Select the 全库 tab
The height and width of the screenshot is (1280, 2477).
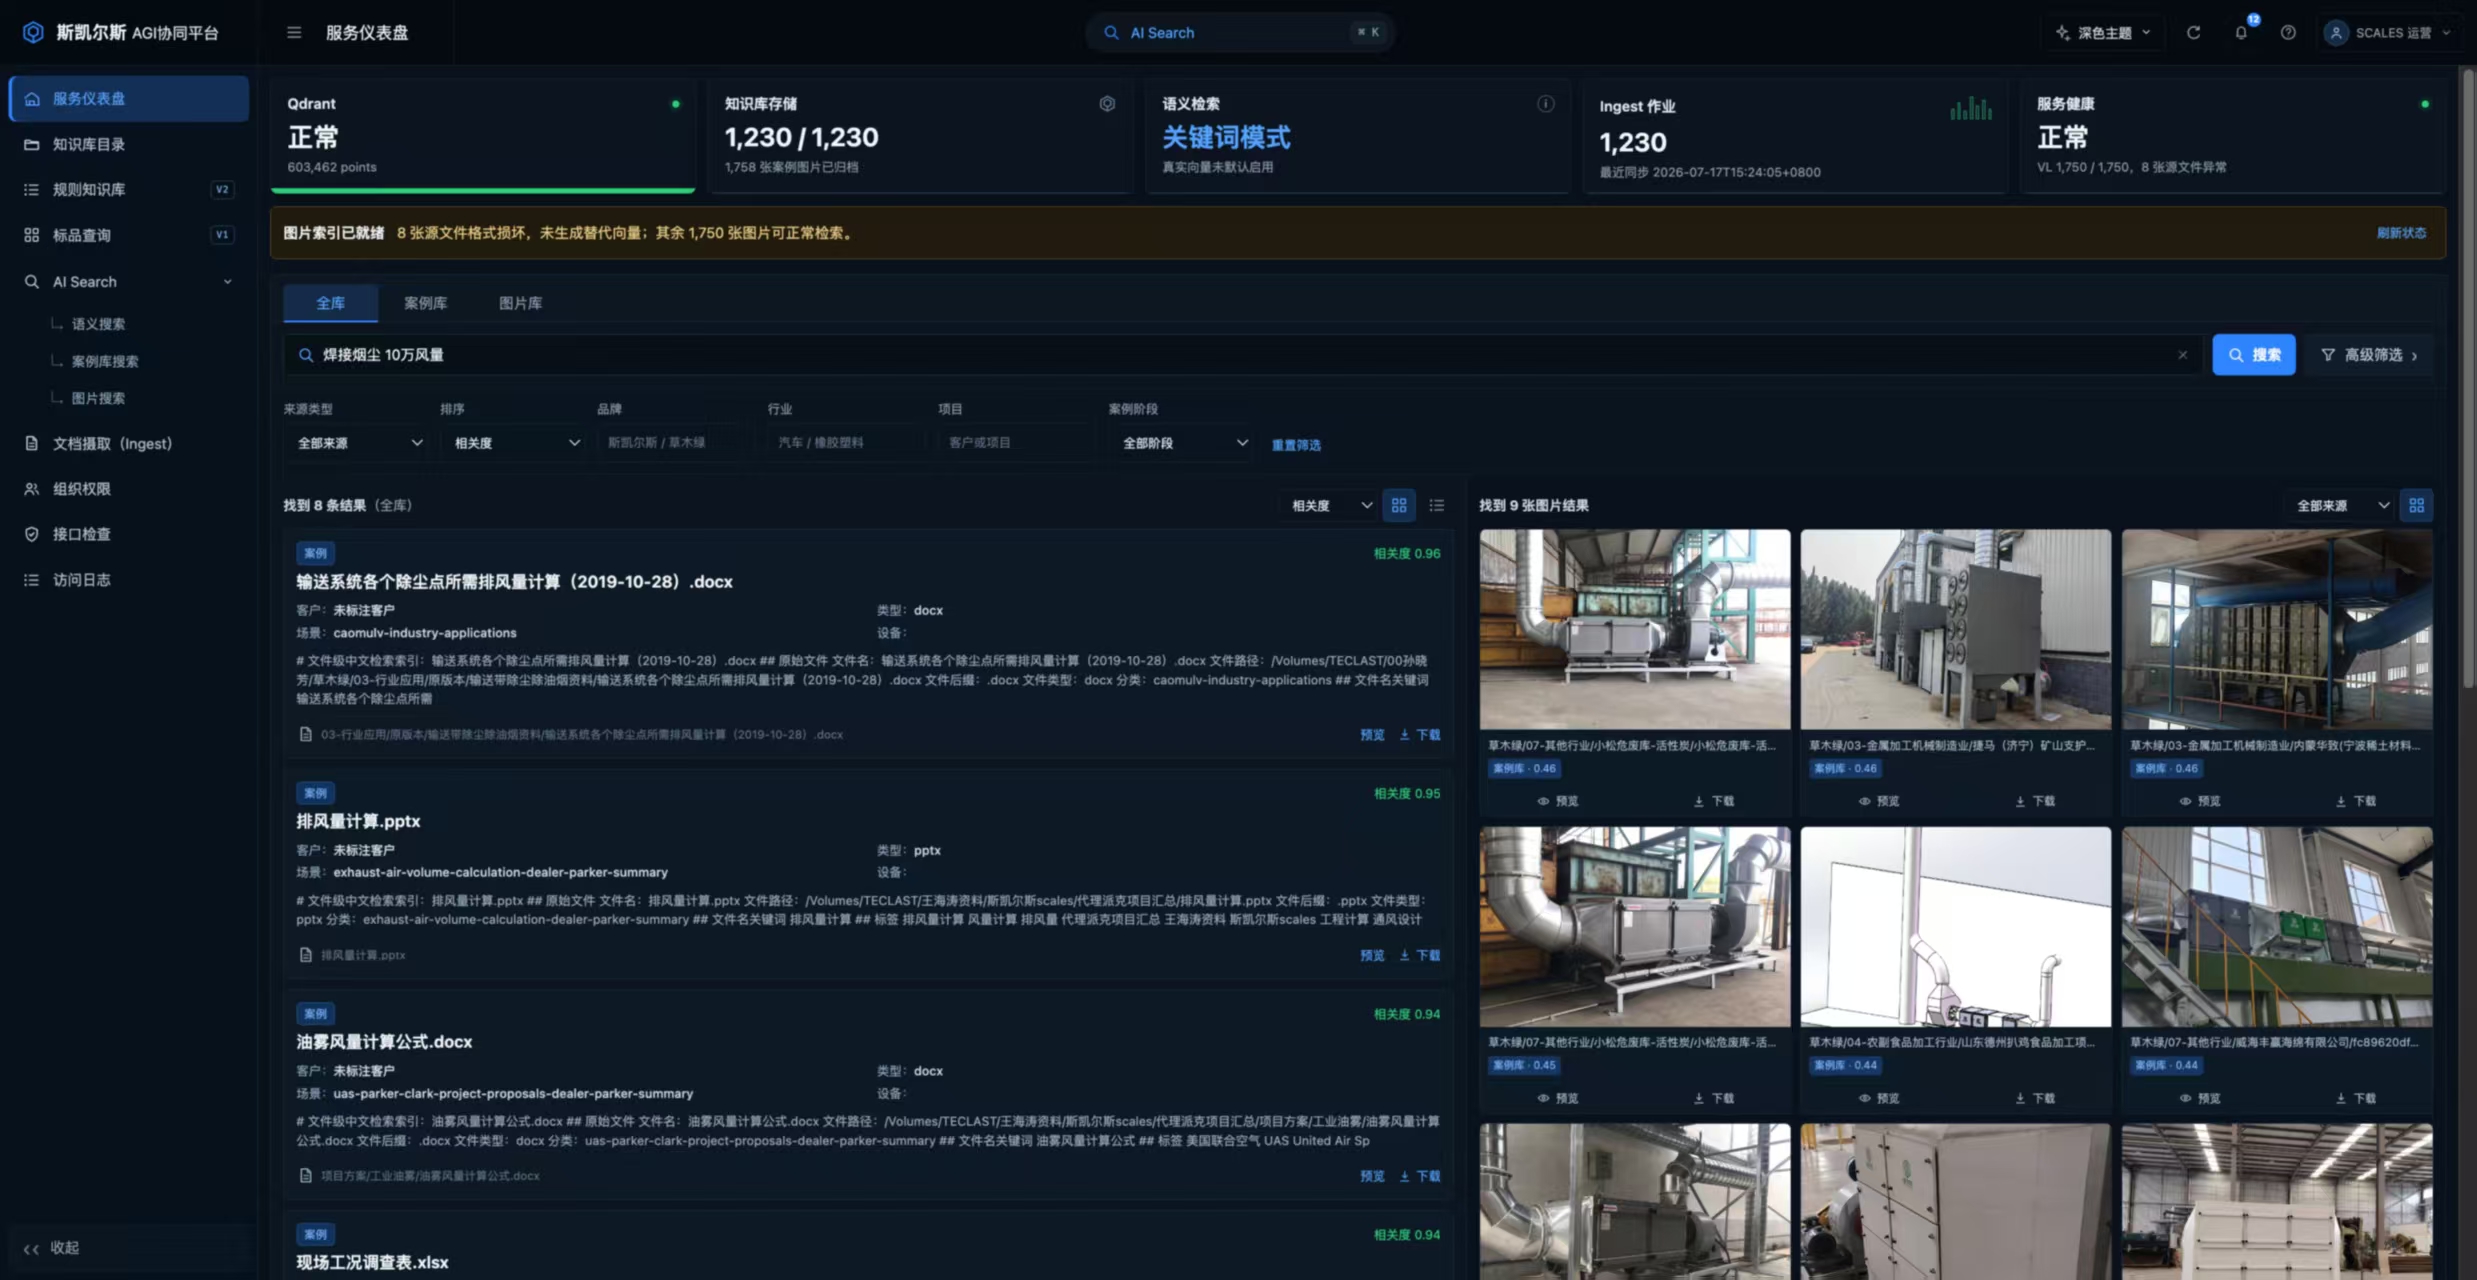tap(331, 303)
